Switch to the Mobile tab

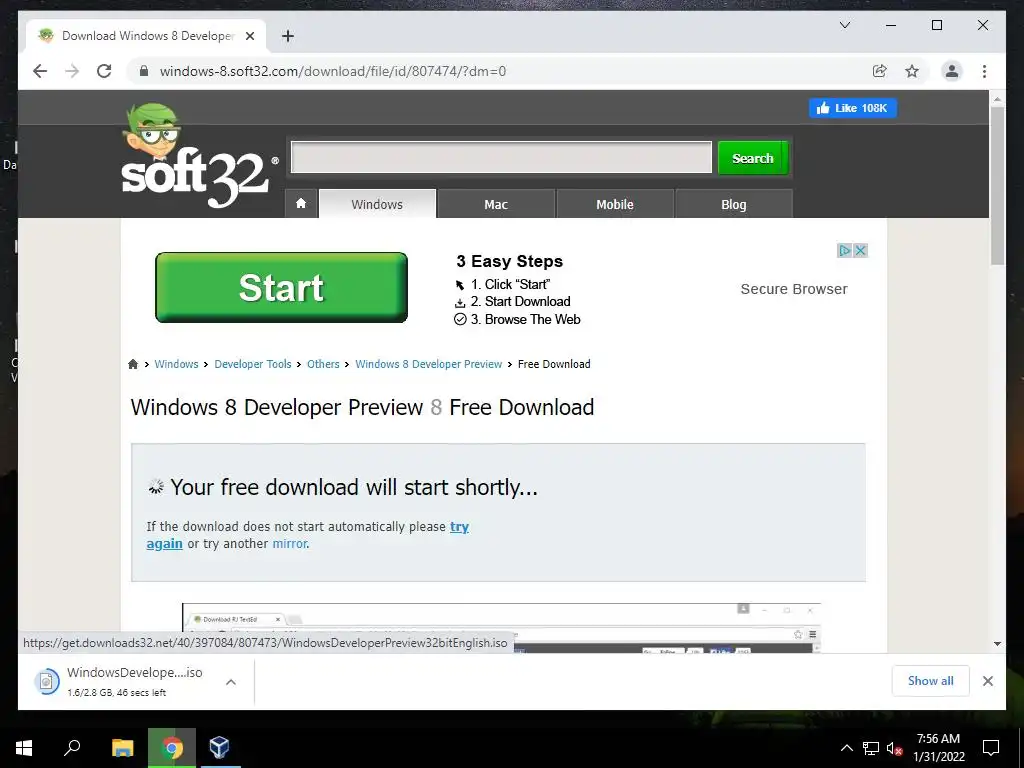[615, 204]
